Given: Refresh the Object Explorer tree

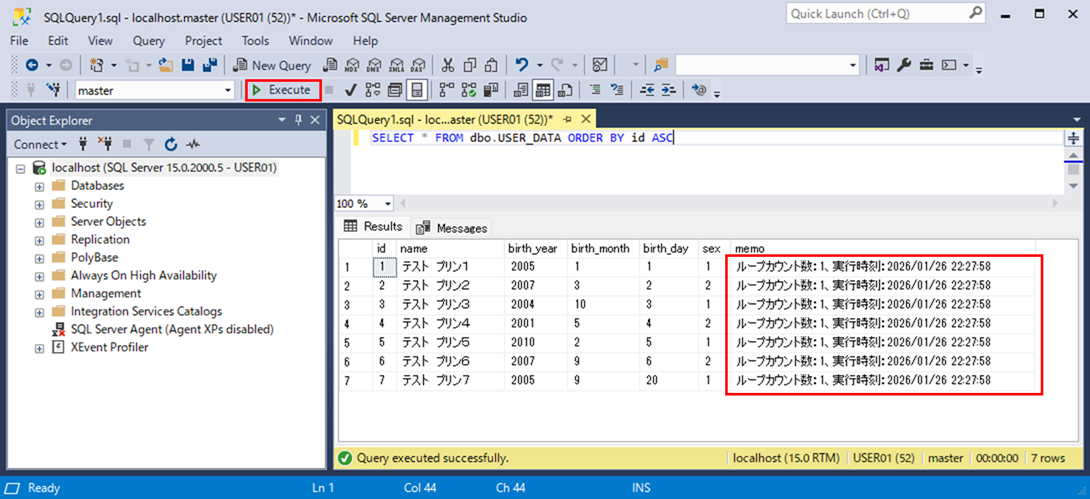Looking at the screenshot, I should coord(171,144).
